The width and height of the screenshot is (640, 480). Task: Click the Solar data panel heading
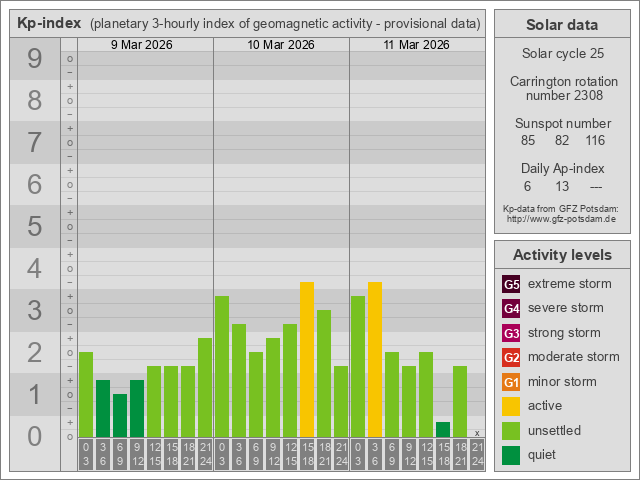pyautogui.click(x=561, y=25)
